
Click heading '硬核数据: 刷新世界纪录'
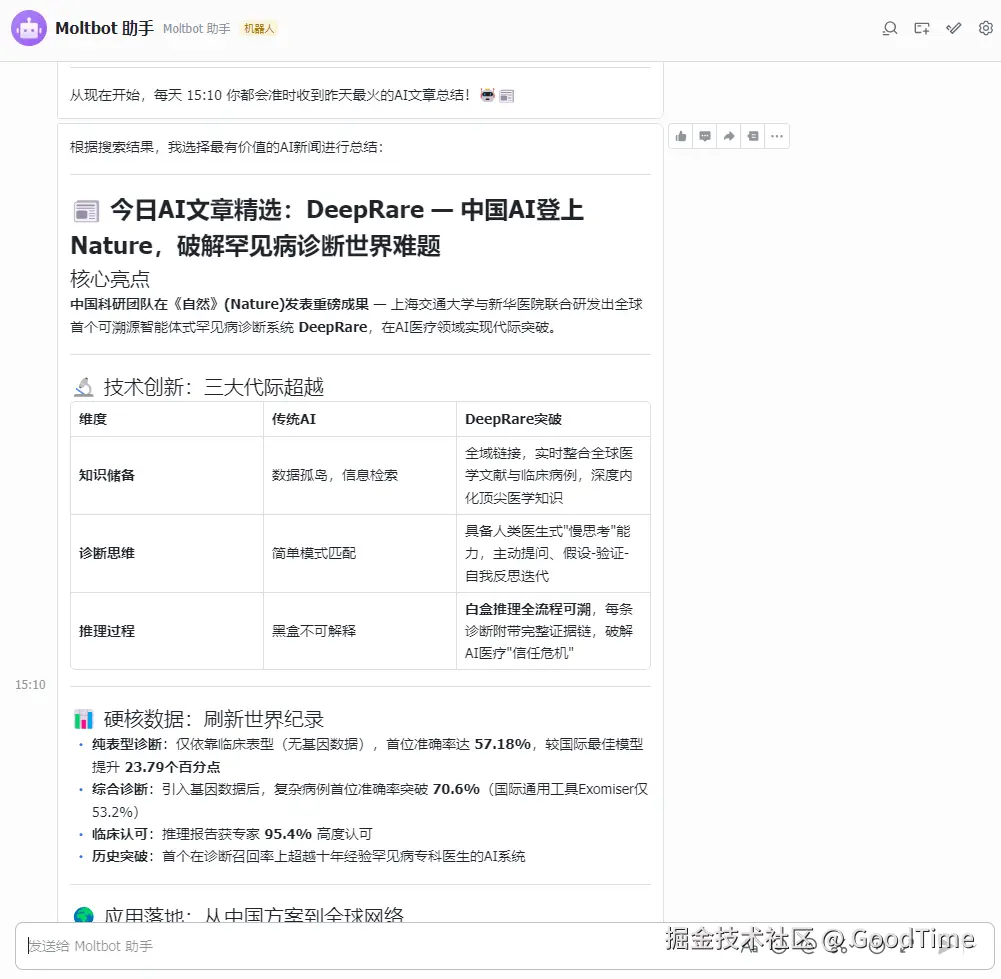pos(214,719)
